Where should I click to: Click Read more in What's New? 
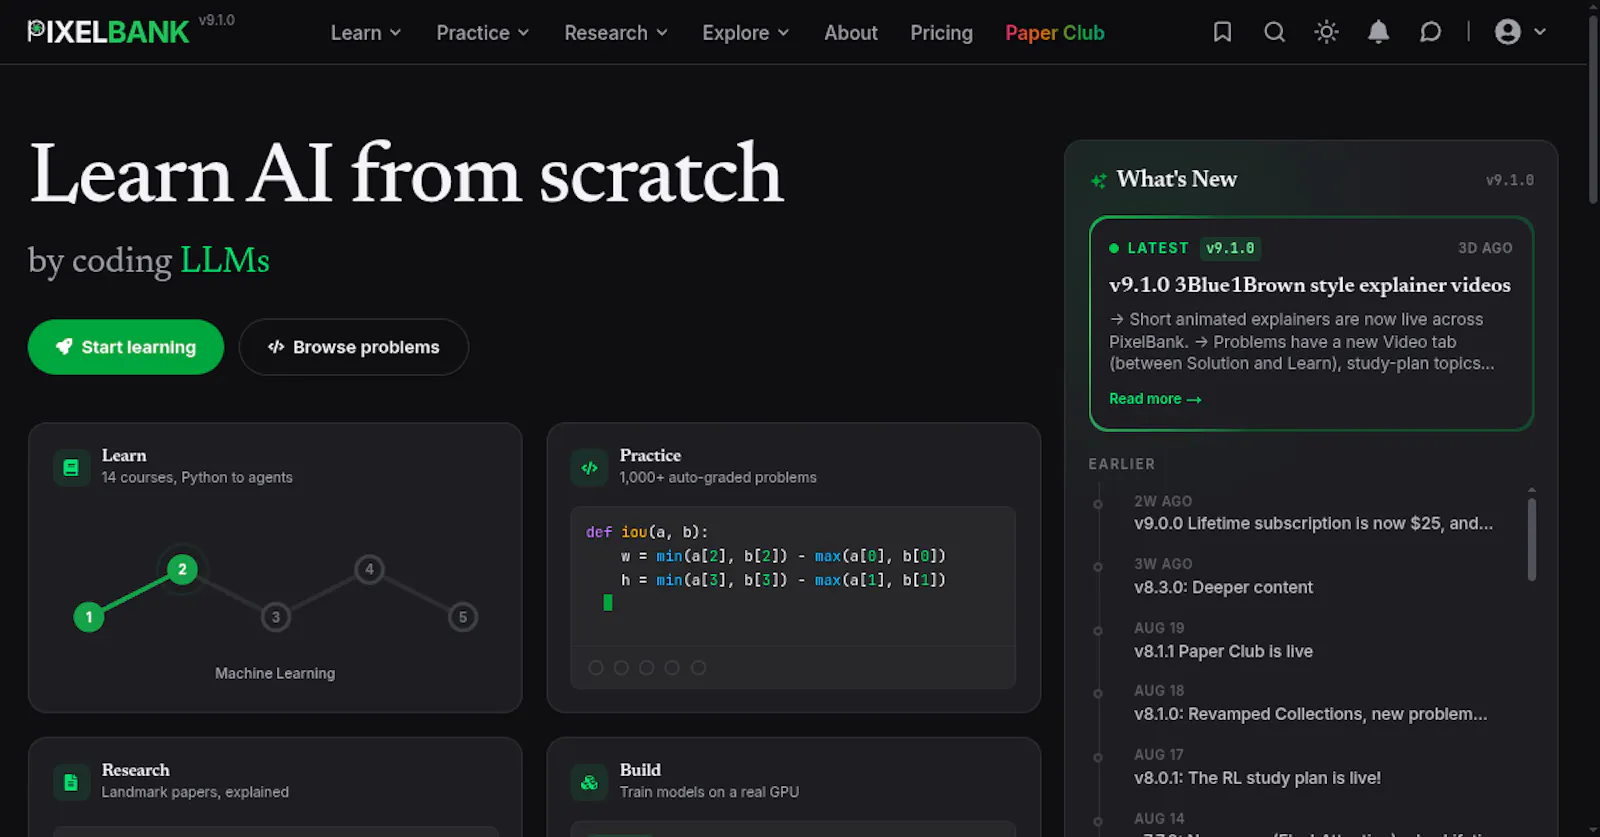pyautogui.click(x=1155, y=399)
